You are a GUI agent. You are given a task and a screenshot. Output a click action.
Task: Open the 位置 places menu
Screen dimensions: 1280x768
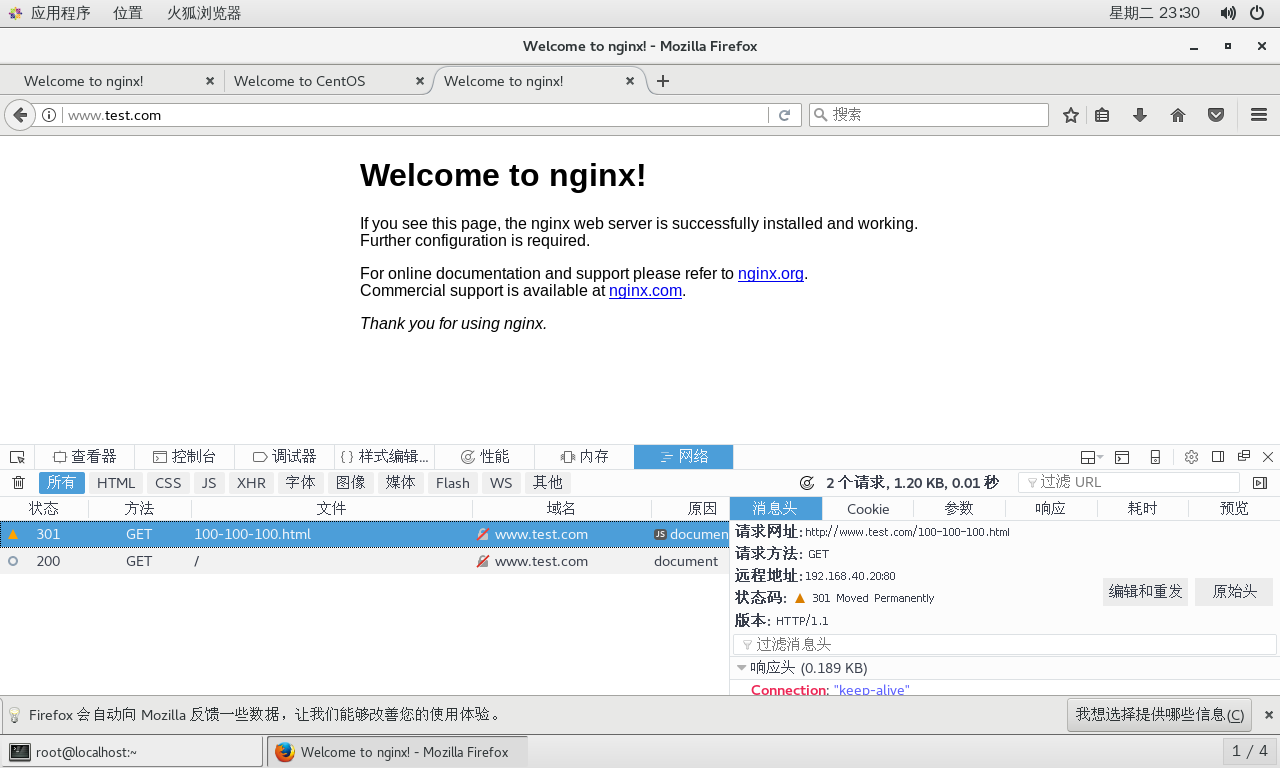coord(128,13)
